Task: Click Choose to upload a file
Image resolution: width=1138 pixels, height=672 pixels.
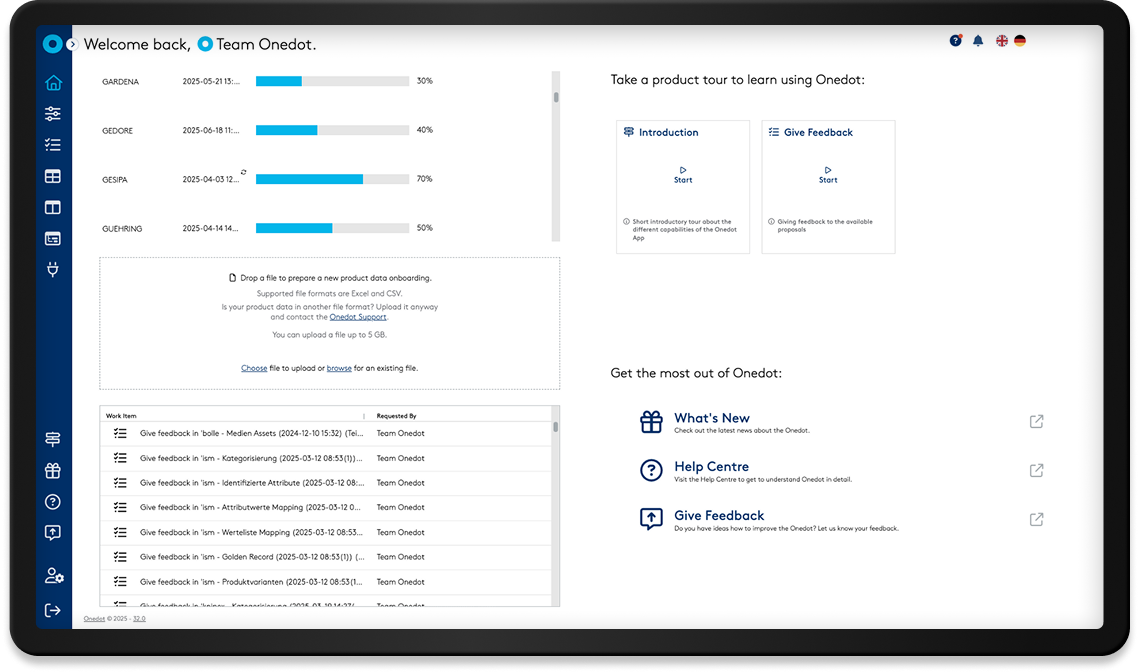Action: (x=254, y=368)
